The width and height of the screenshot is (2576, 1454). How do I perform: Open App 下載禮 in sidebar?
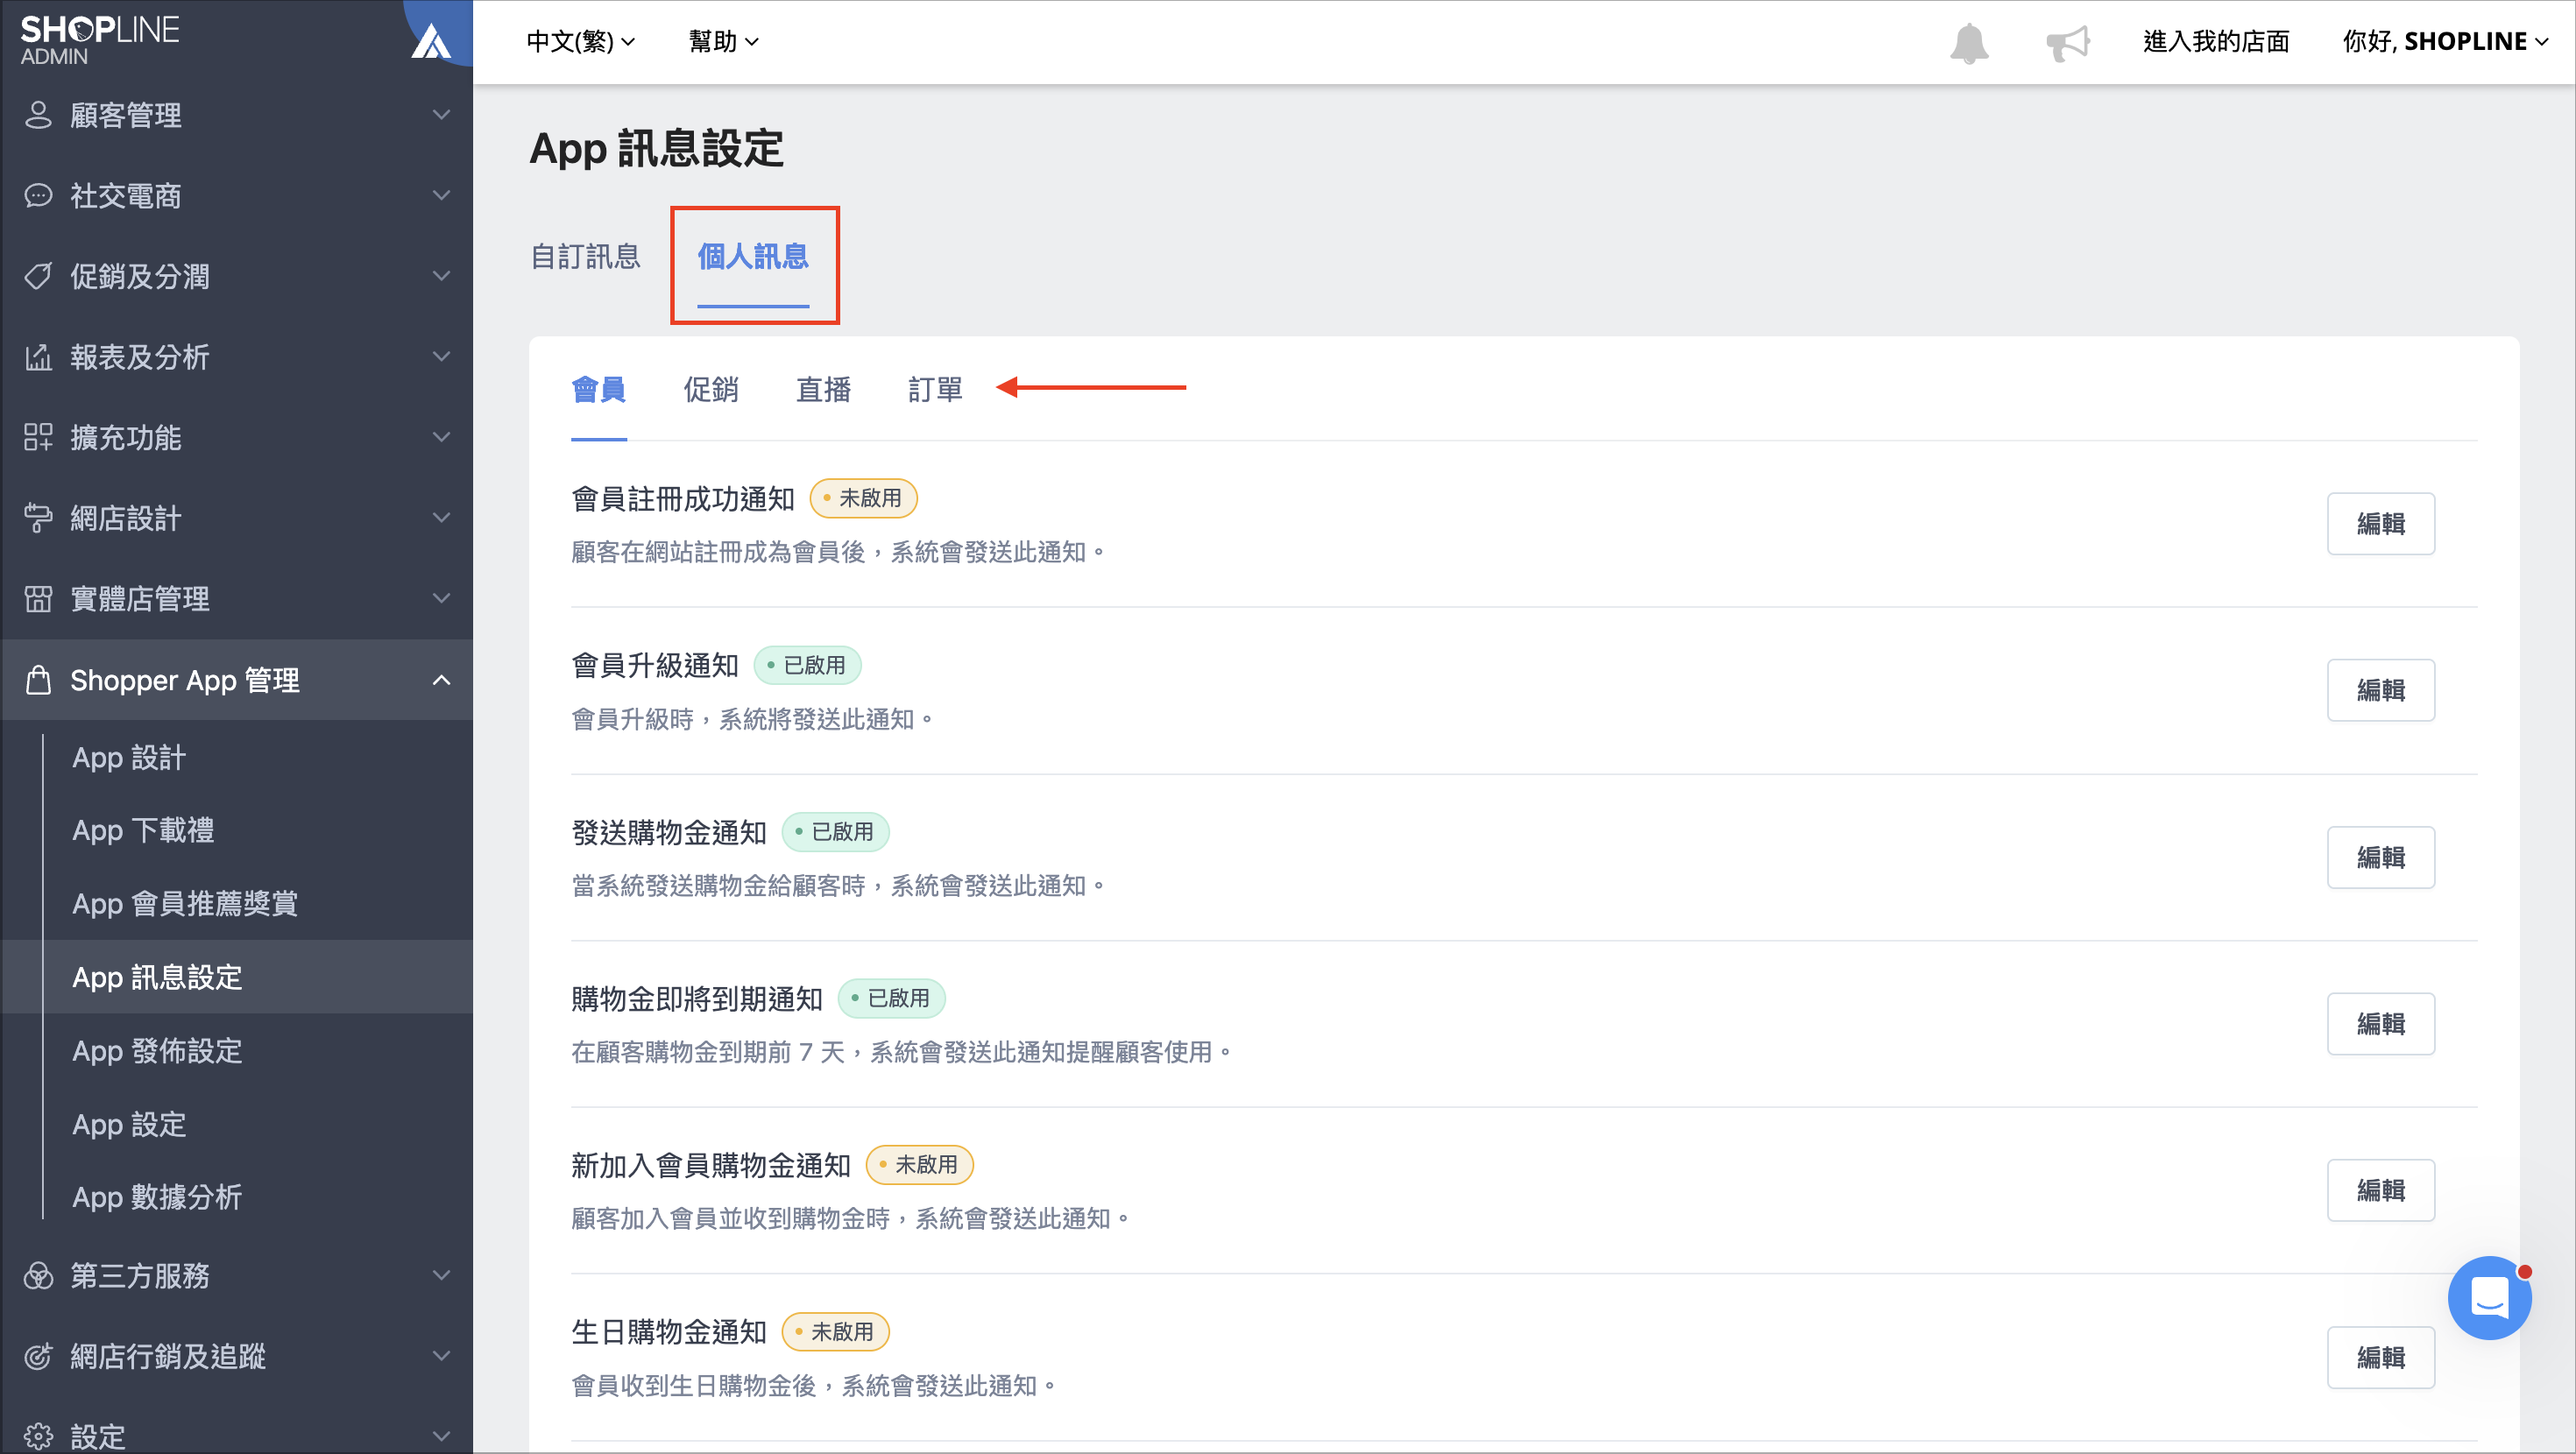[143, 830]
